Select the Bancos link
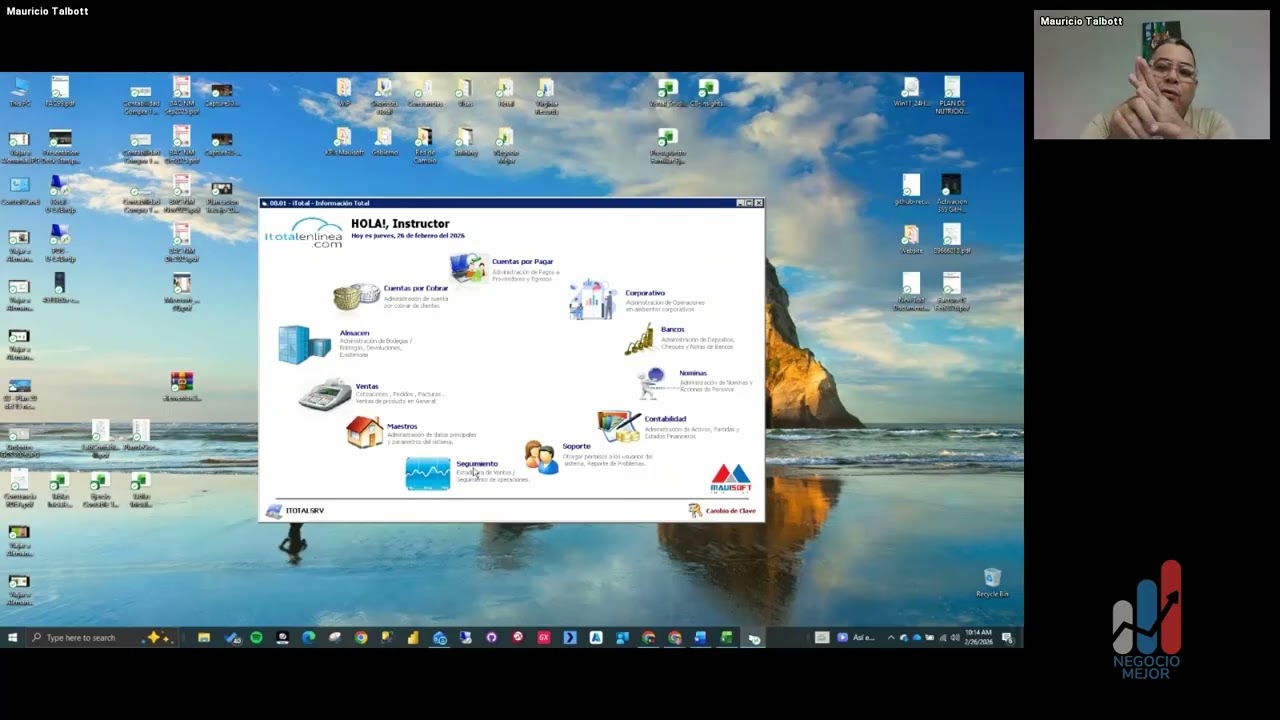 tap(672, 329)
